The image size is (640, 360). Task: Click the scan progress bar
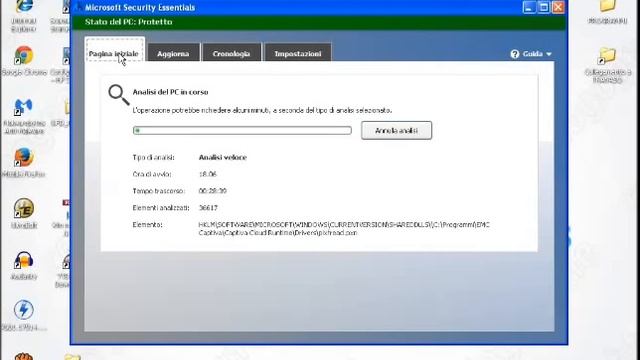click(x=242, y=130)
